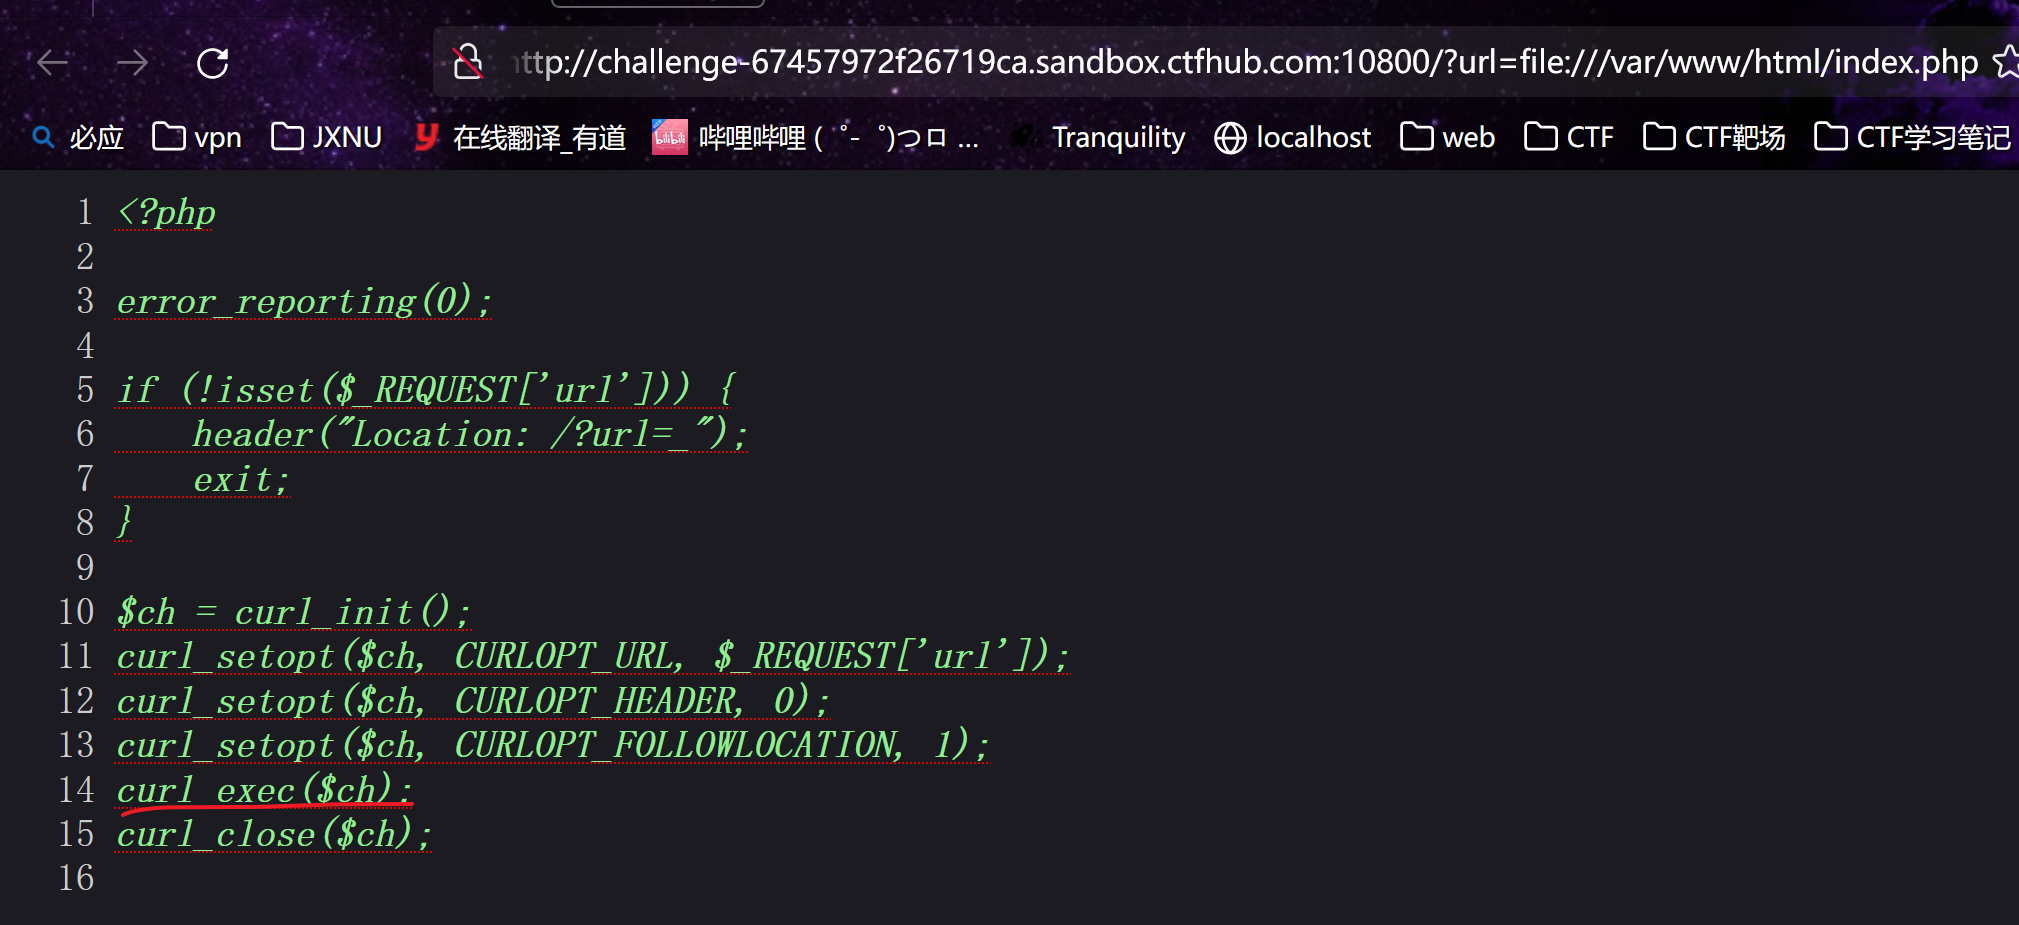This screenshot has height=925, width=2019.
Task: Open the localhost bookmark
Action: (1292, 137)
